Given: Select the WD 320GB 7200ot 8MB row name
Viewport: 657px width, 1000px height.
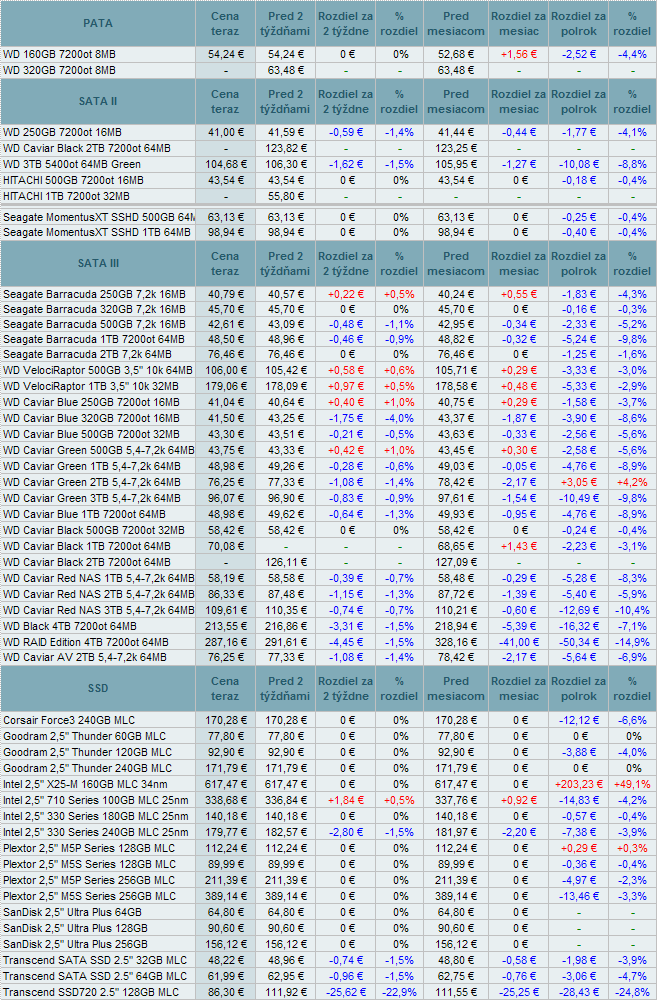Looking at the screenshot, I should (59, 70).
